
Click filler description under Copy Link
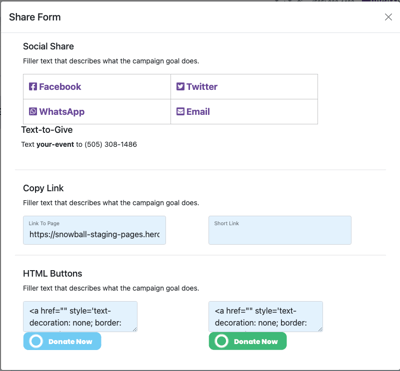click(111, 203)
